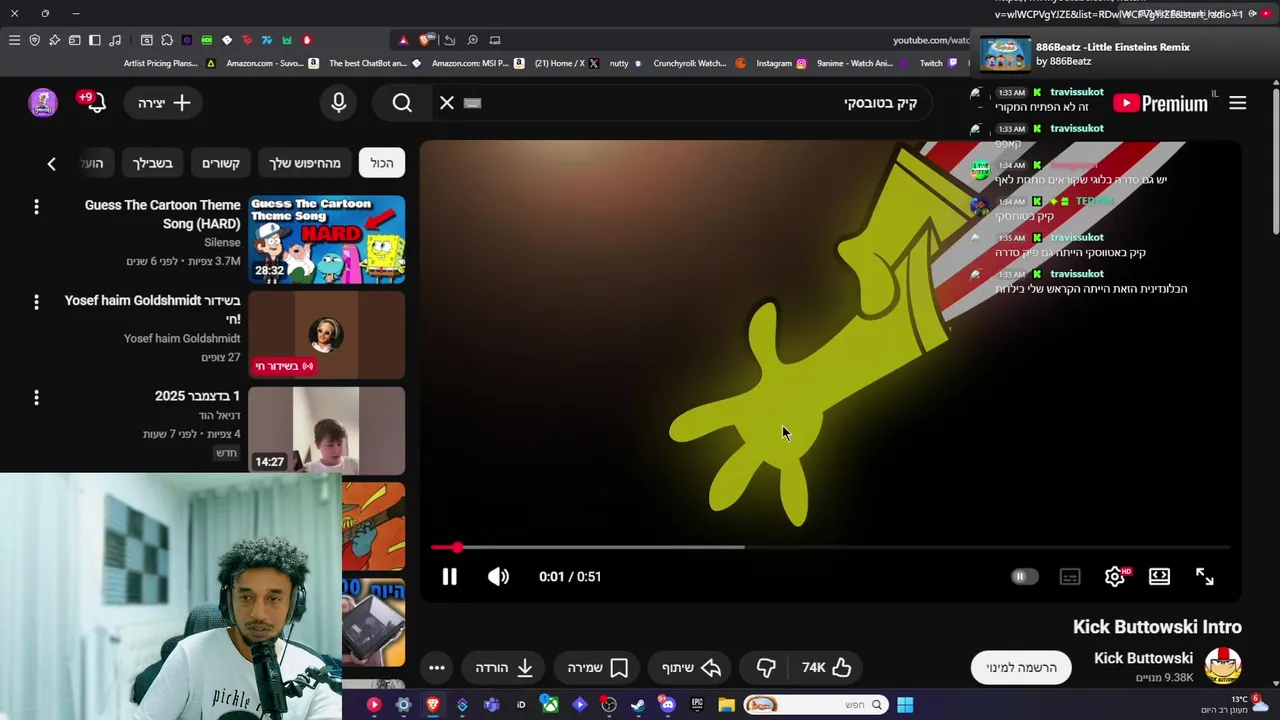Open The best ChatBot bookmark
The width and height of the screenshot is (1280, 720).
pos(375,63)
